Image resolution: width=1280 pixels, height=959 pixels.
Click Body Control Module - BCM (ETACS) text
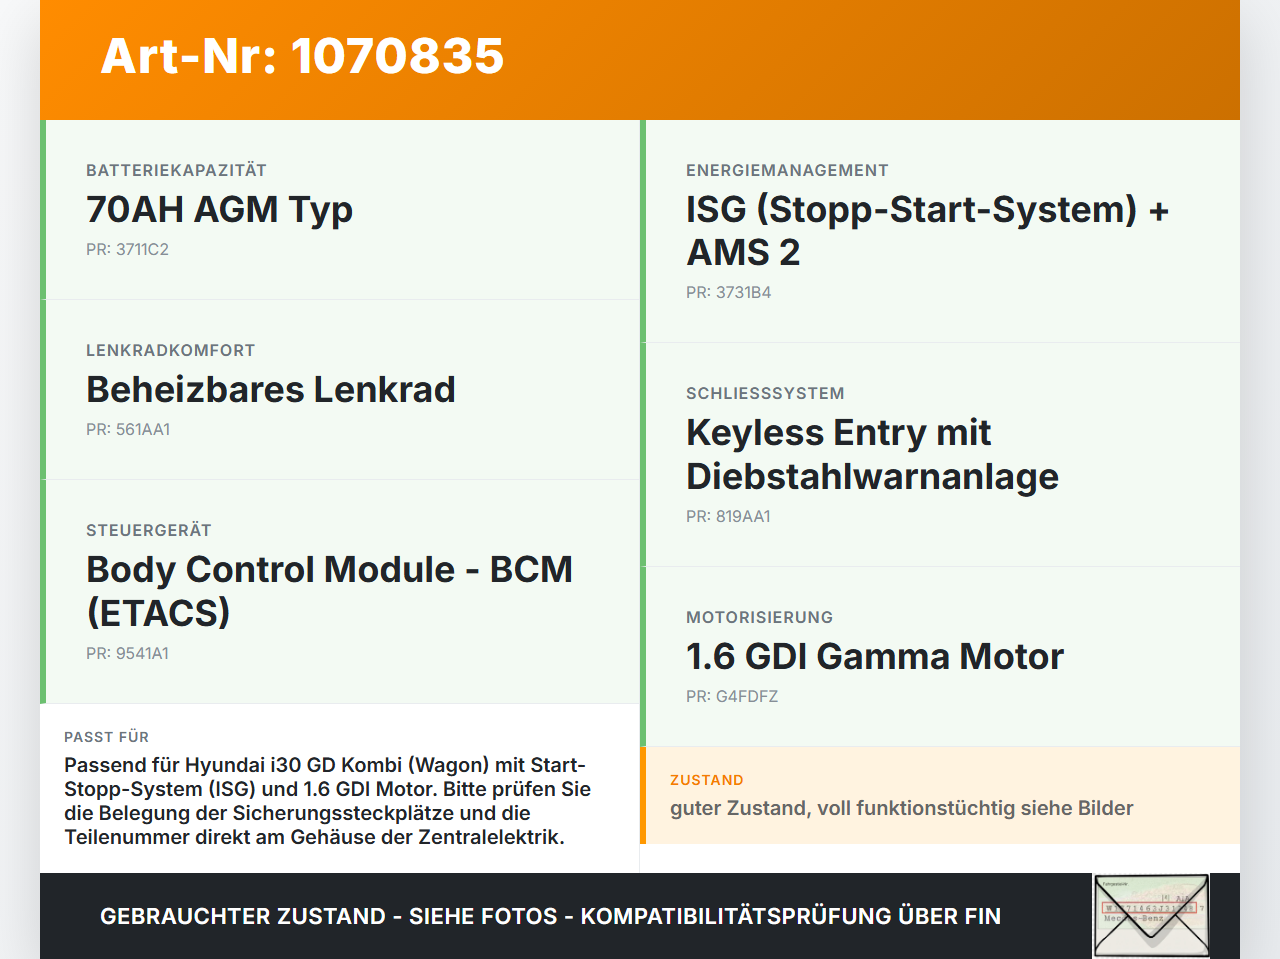coord(329,591)
